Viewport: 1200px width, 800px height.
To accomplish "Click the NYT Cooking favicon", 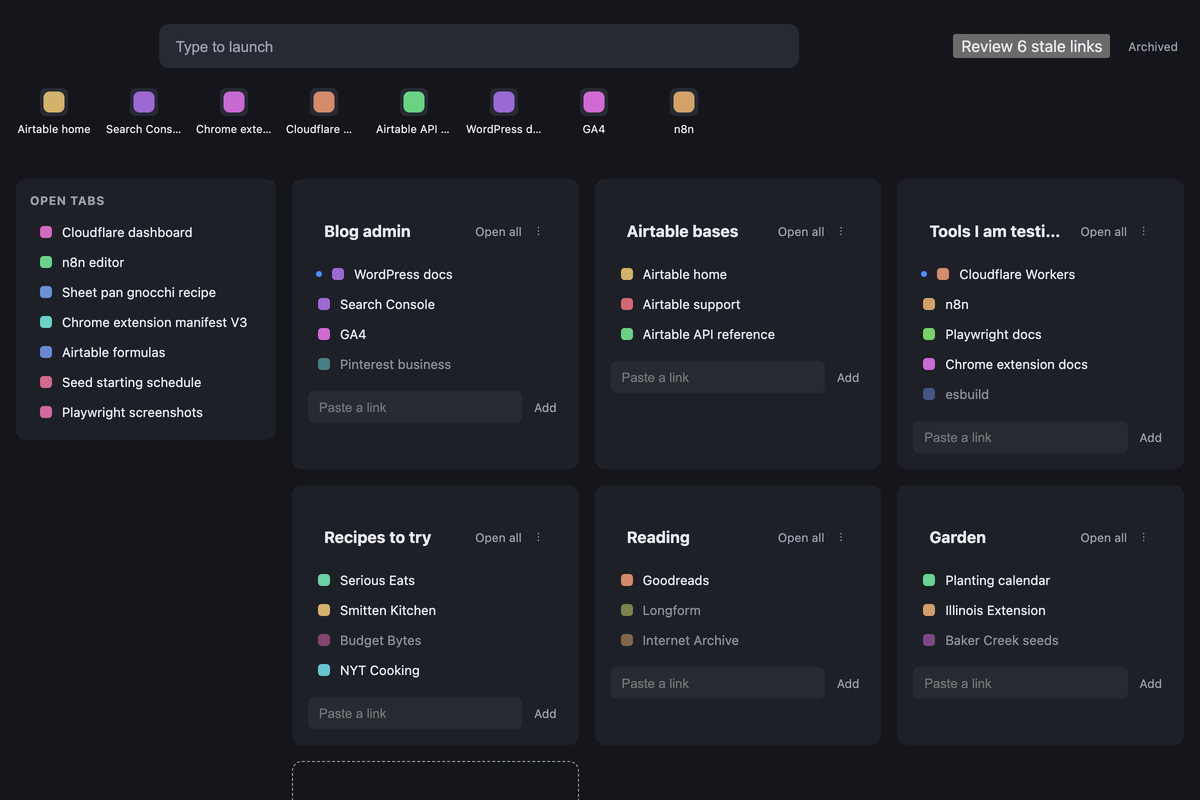I will pyautogui.click(x=324, y=670).
